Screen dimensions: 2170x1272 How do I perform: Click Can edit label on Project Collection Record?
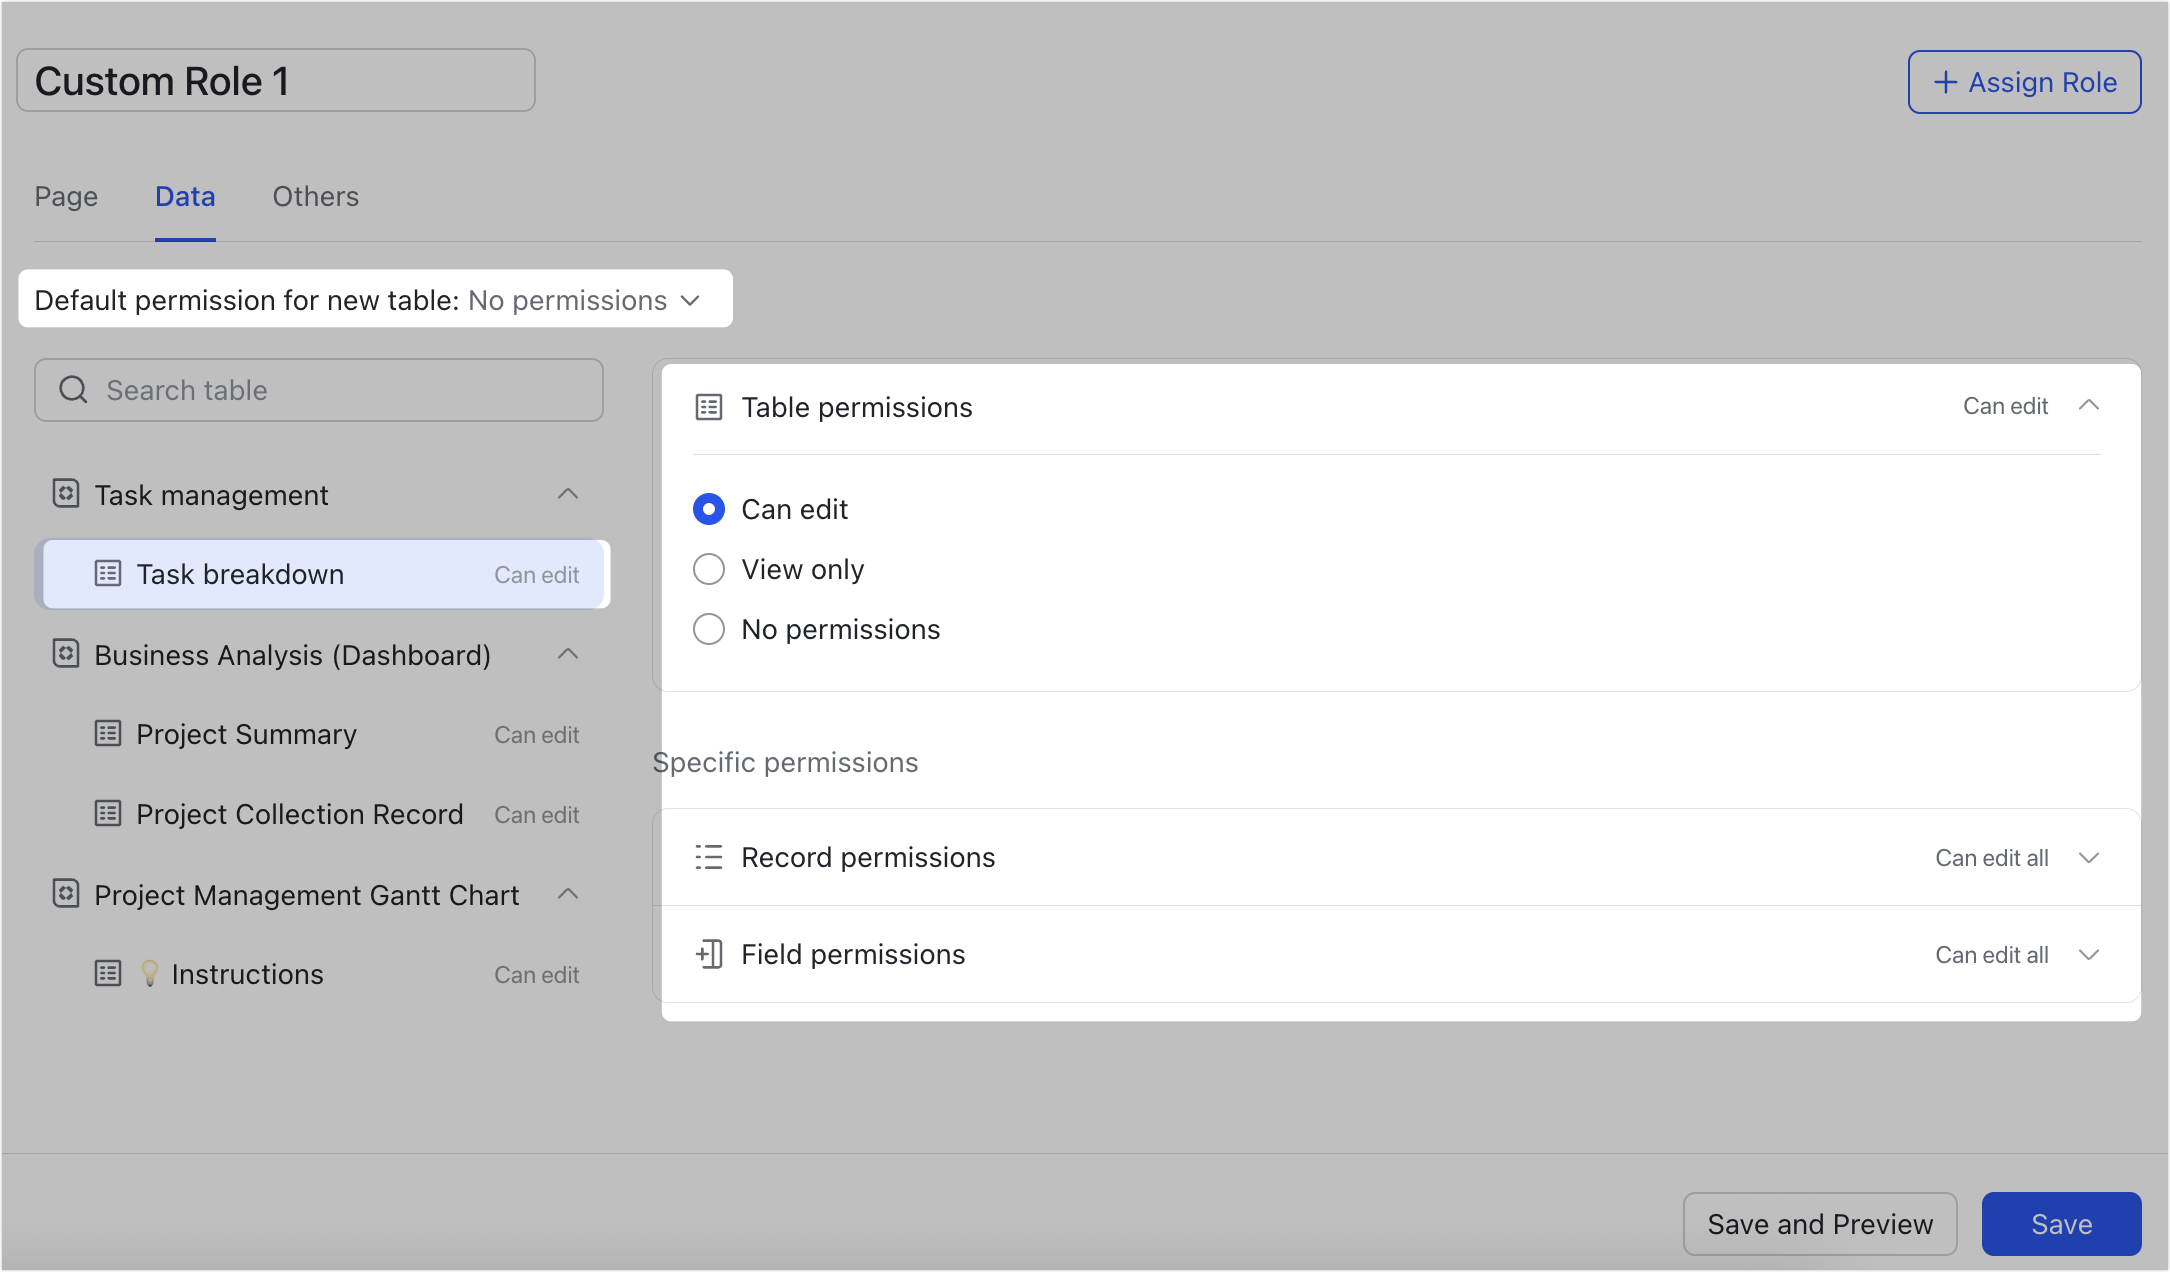537,815
